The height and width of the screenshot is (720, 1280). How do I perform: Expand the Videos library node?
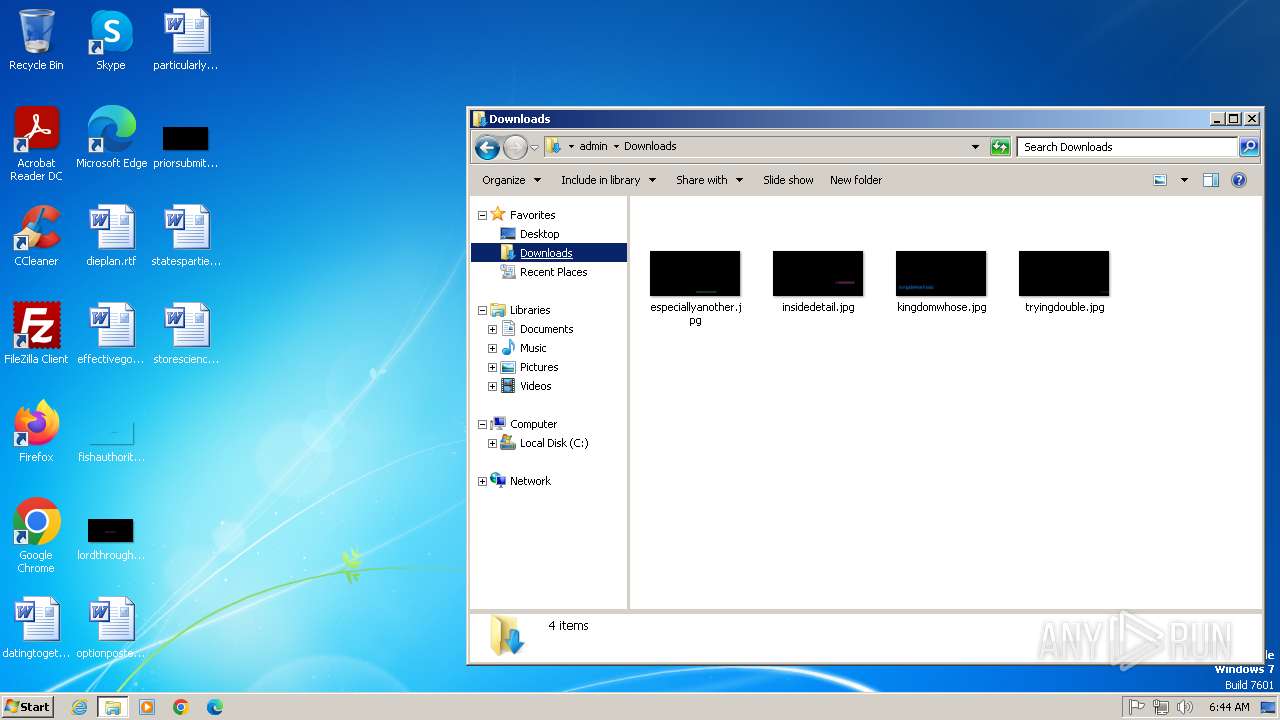[x=492, y=386]
